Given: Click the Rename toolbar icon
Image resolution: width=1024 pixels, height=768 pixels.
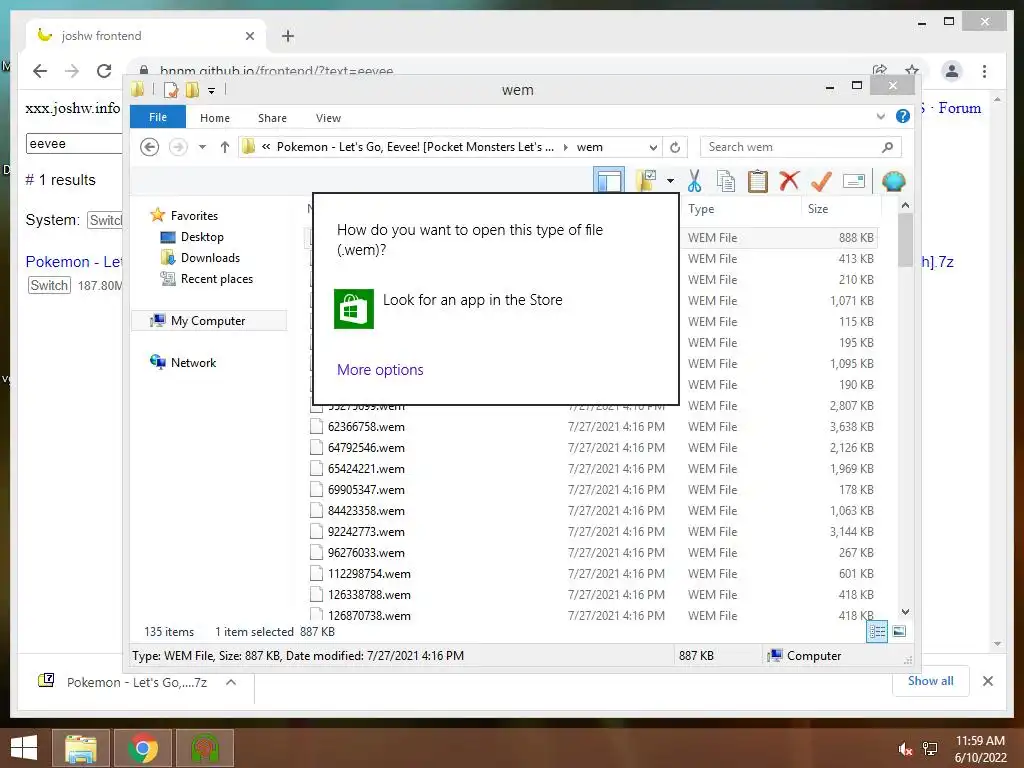Looking at the screenshot, I should pos(854,181).
